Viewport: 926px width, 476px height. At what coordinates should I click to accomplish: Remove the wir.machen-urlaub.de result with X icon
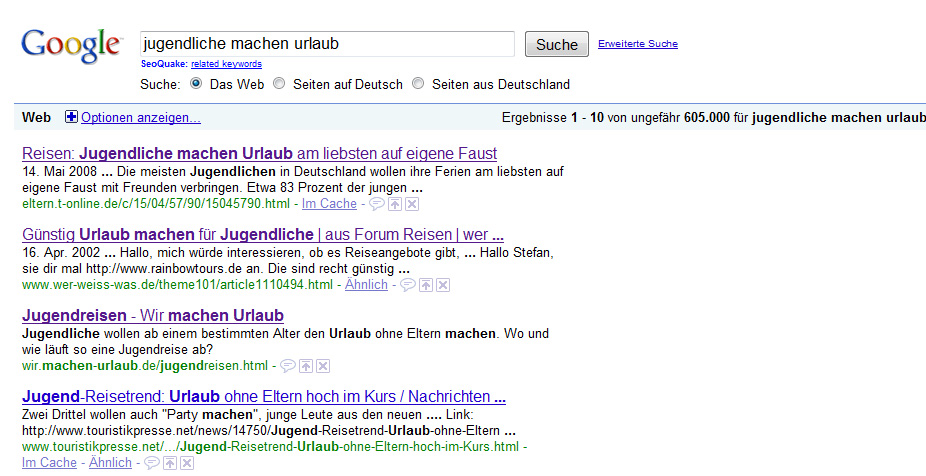click(323, 366)
